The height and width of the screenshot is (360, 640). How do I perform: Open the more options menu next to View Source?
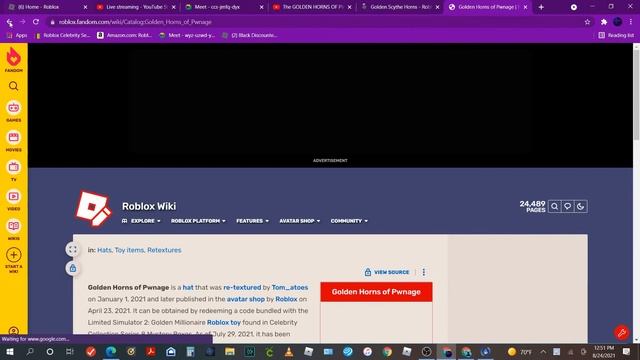(424, 272)
